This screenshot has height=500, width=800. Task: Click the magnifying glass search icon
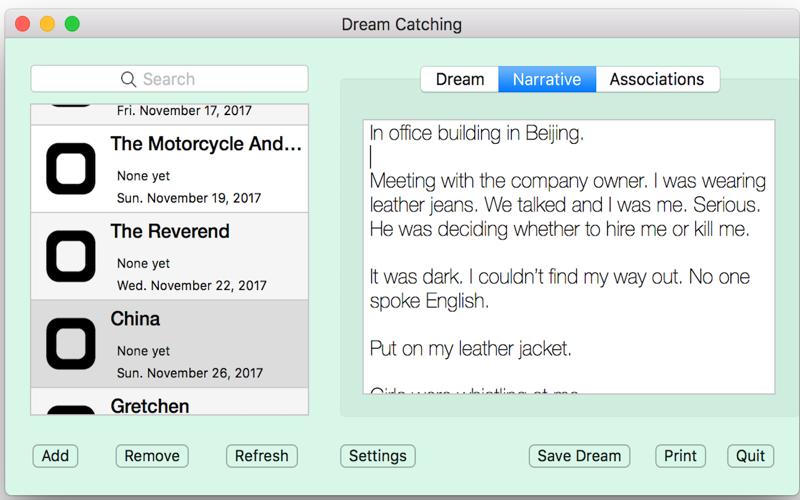pyautogui.click(x=128, y=79)
